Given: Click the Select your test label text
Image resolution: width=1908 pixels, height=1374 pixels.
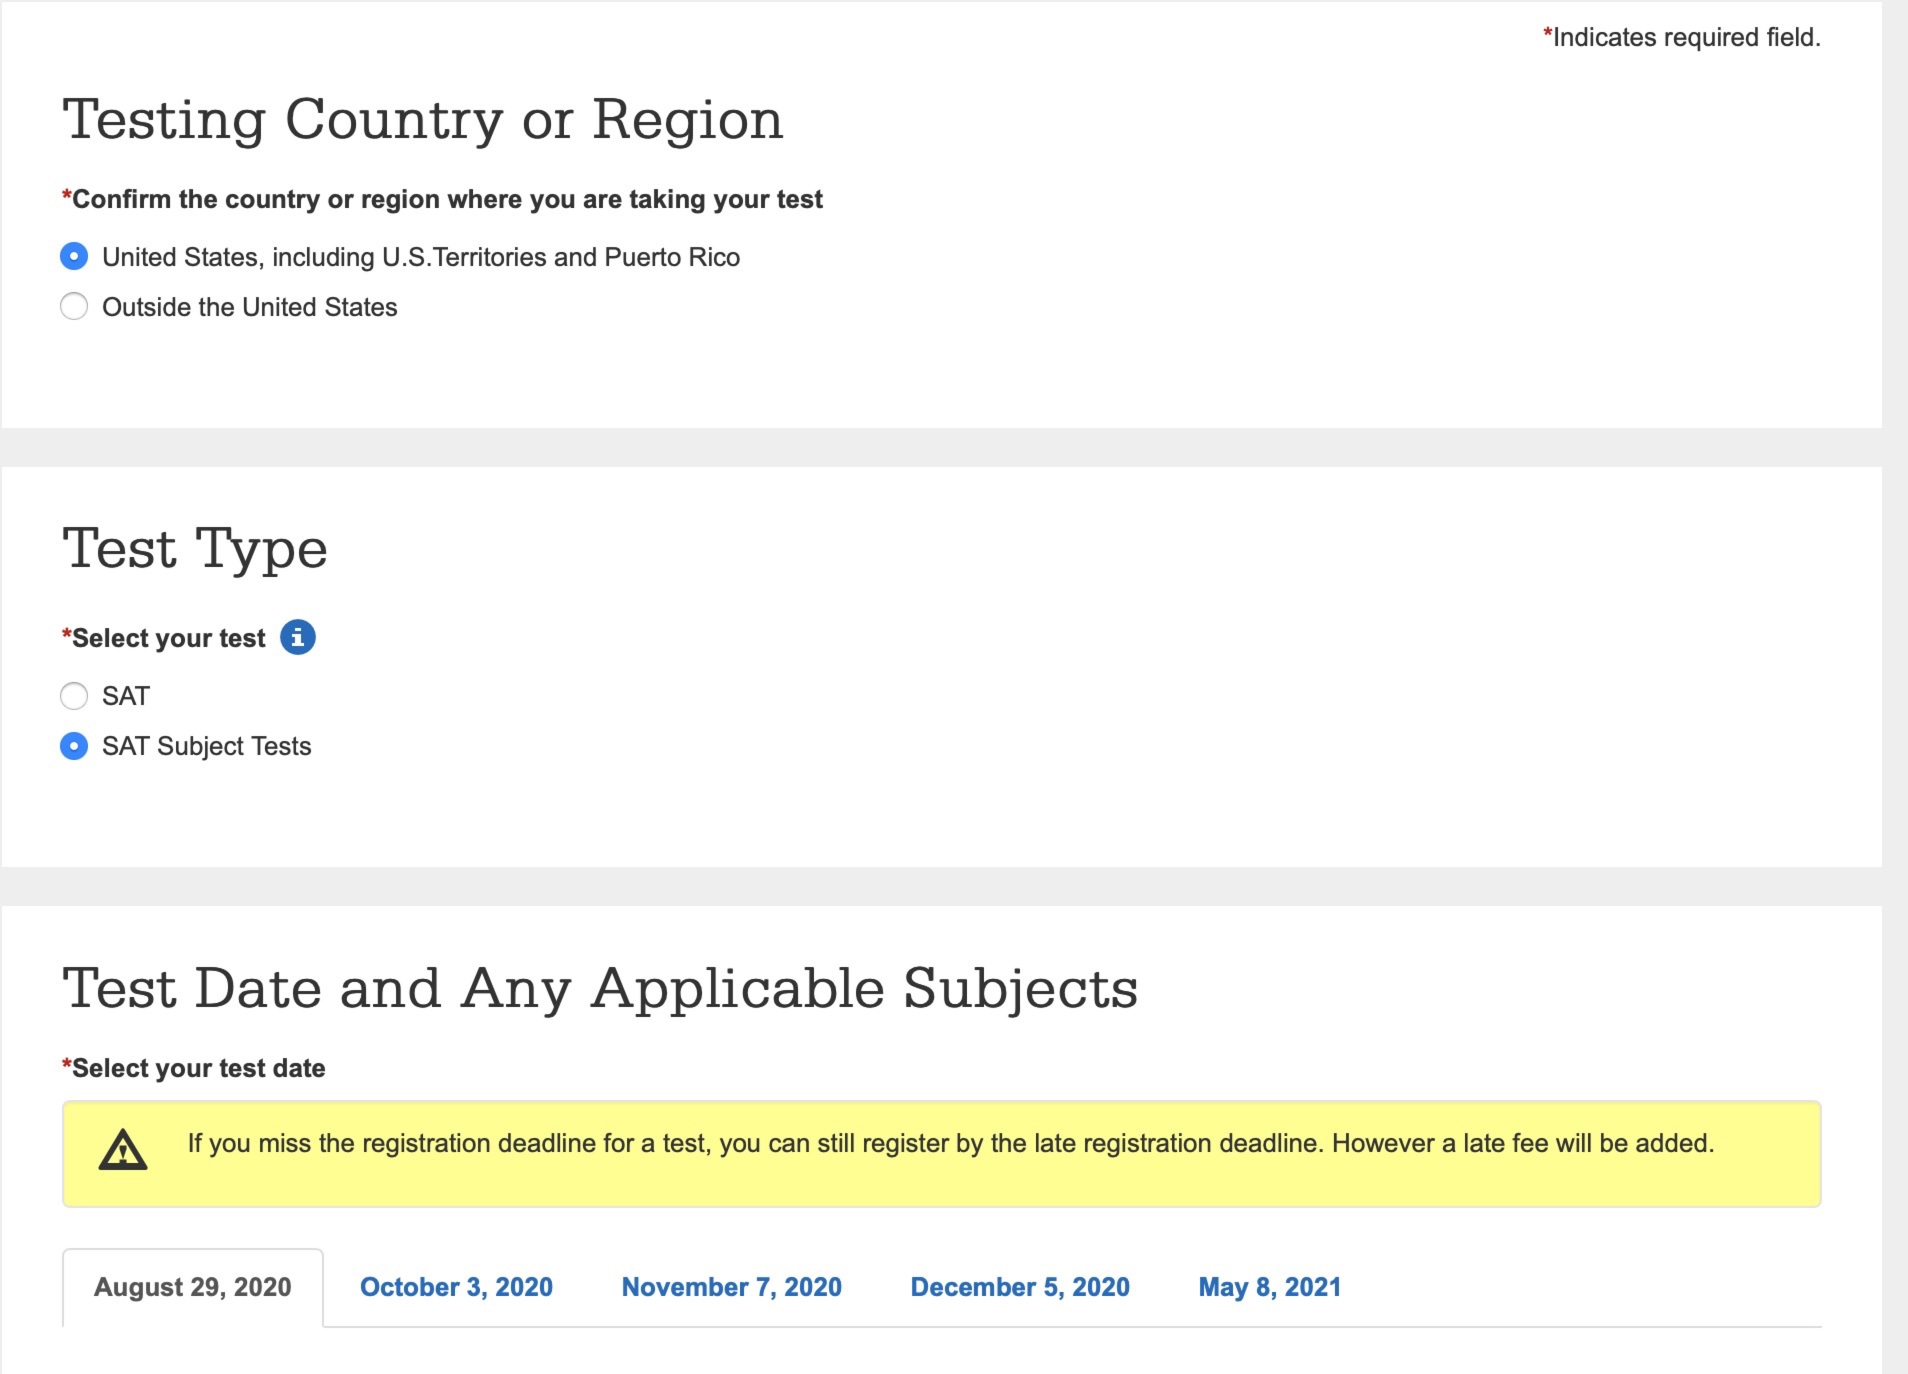Looking at the screenshot, I should click(x=168, y=638).
